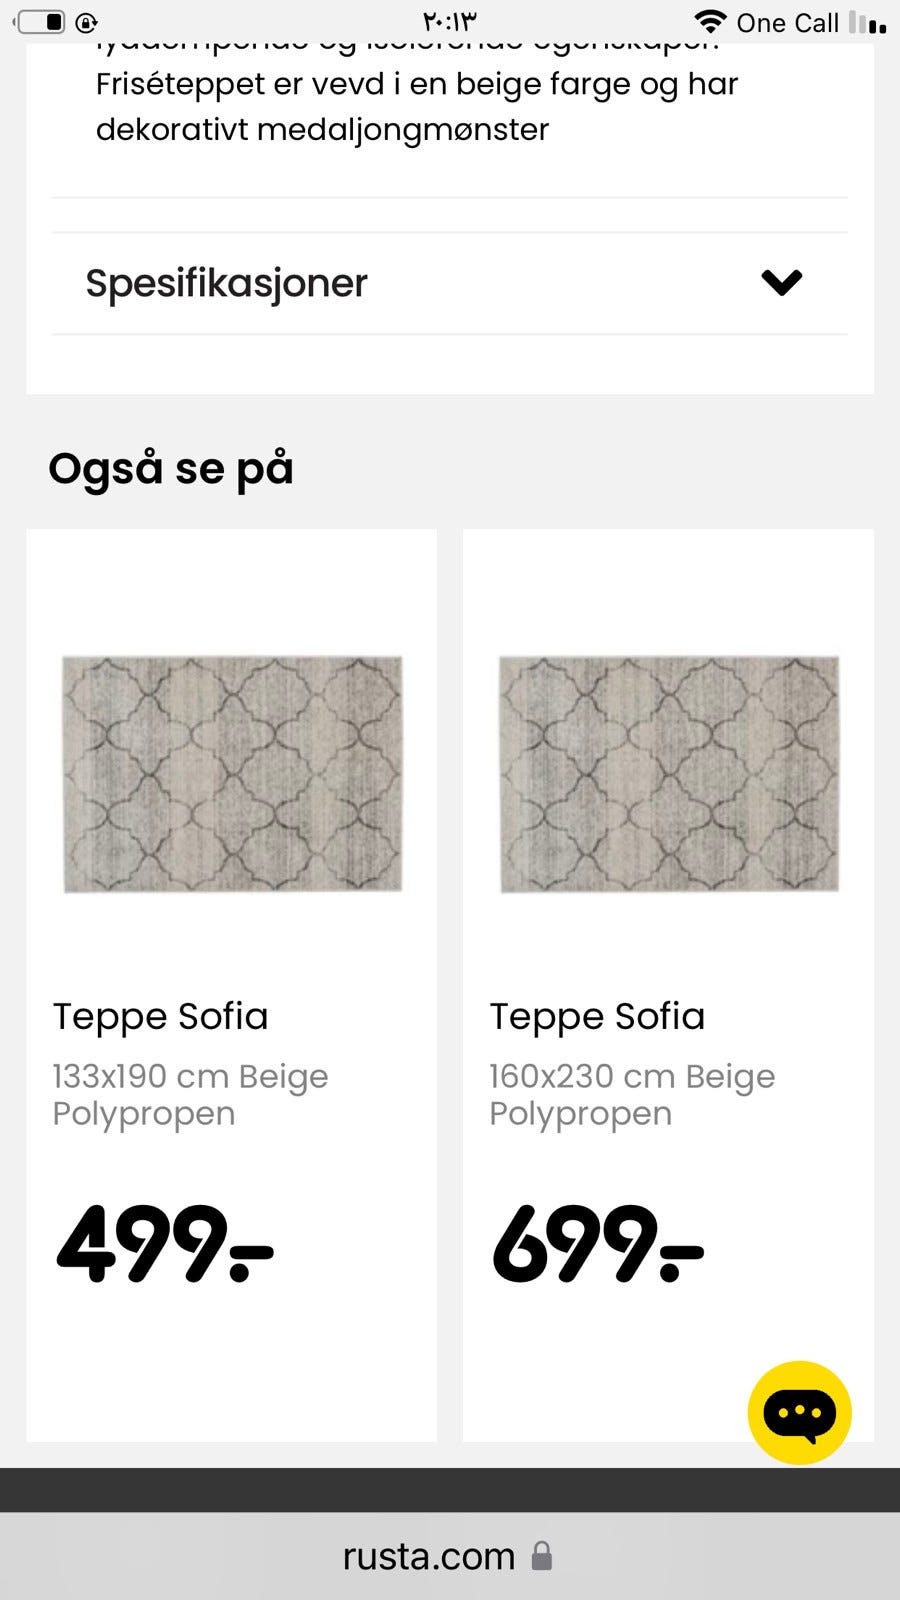Open the 160x230 cm Teppe Sofia image
The height and width of the screenshot is (1600, 900).
[x=668, y=773]
